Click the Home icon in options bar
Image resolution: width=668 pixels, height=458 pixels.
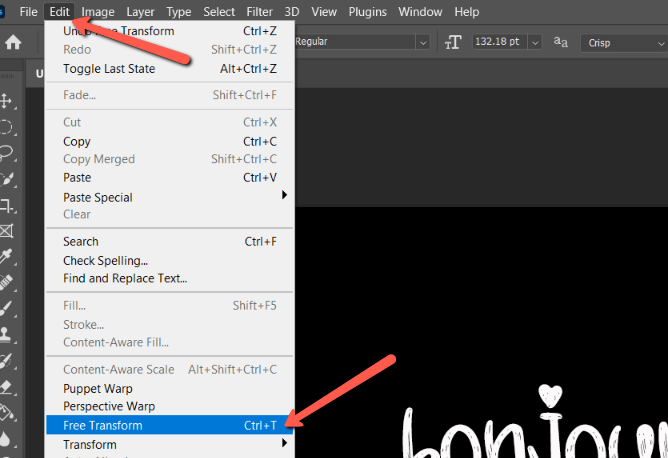[x=13, y=42]
